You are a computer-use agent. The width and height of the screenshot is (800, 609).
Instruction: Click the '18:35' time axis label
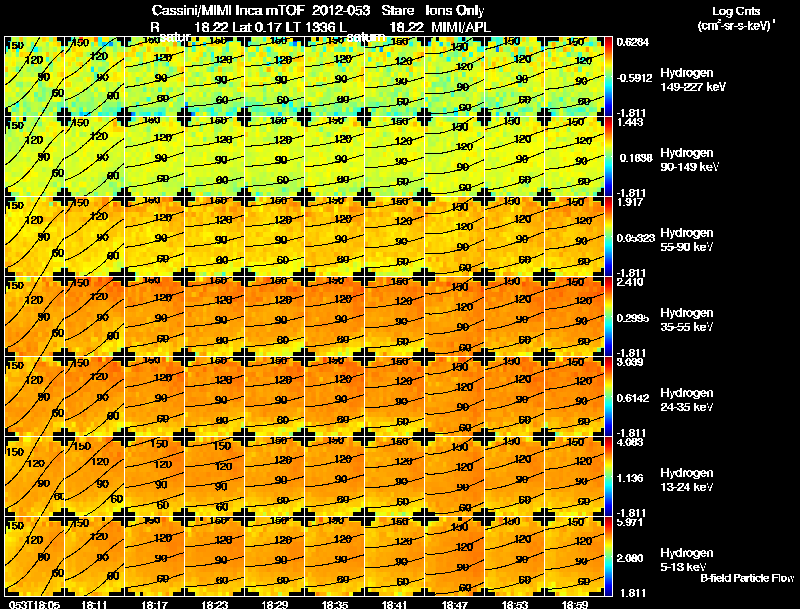pyautogui.click(x=335, y=604)
